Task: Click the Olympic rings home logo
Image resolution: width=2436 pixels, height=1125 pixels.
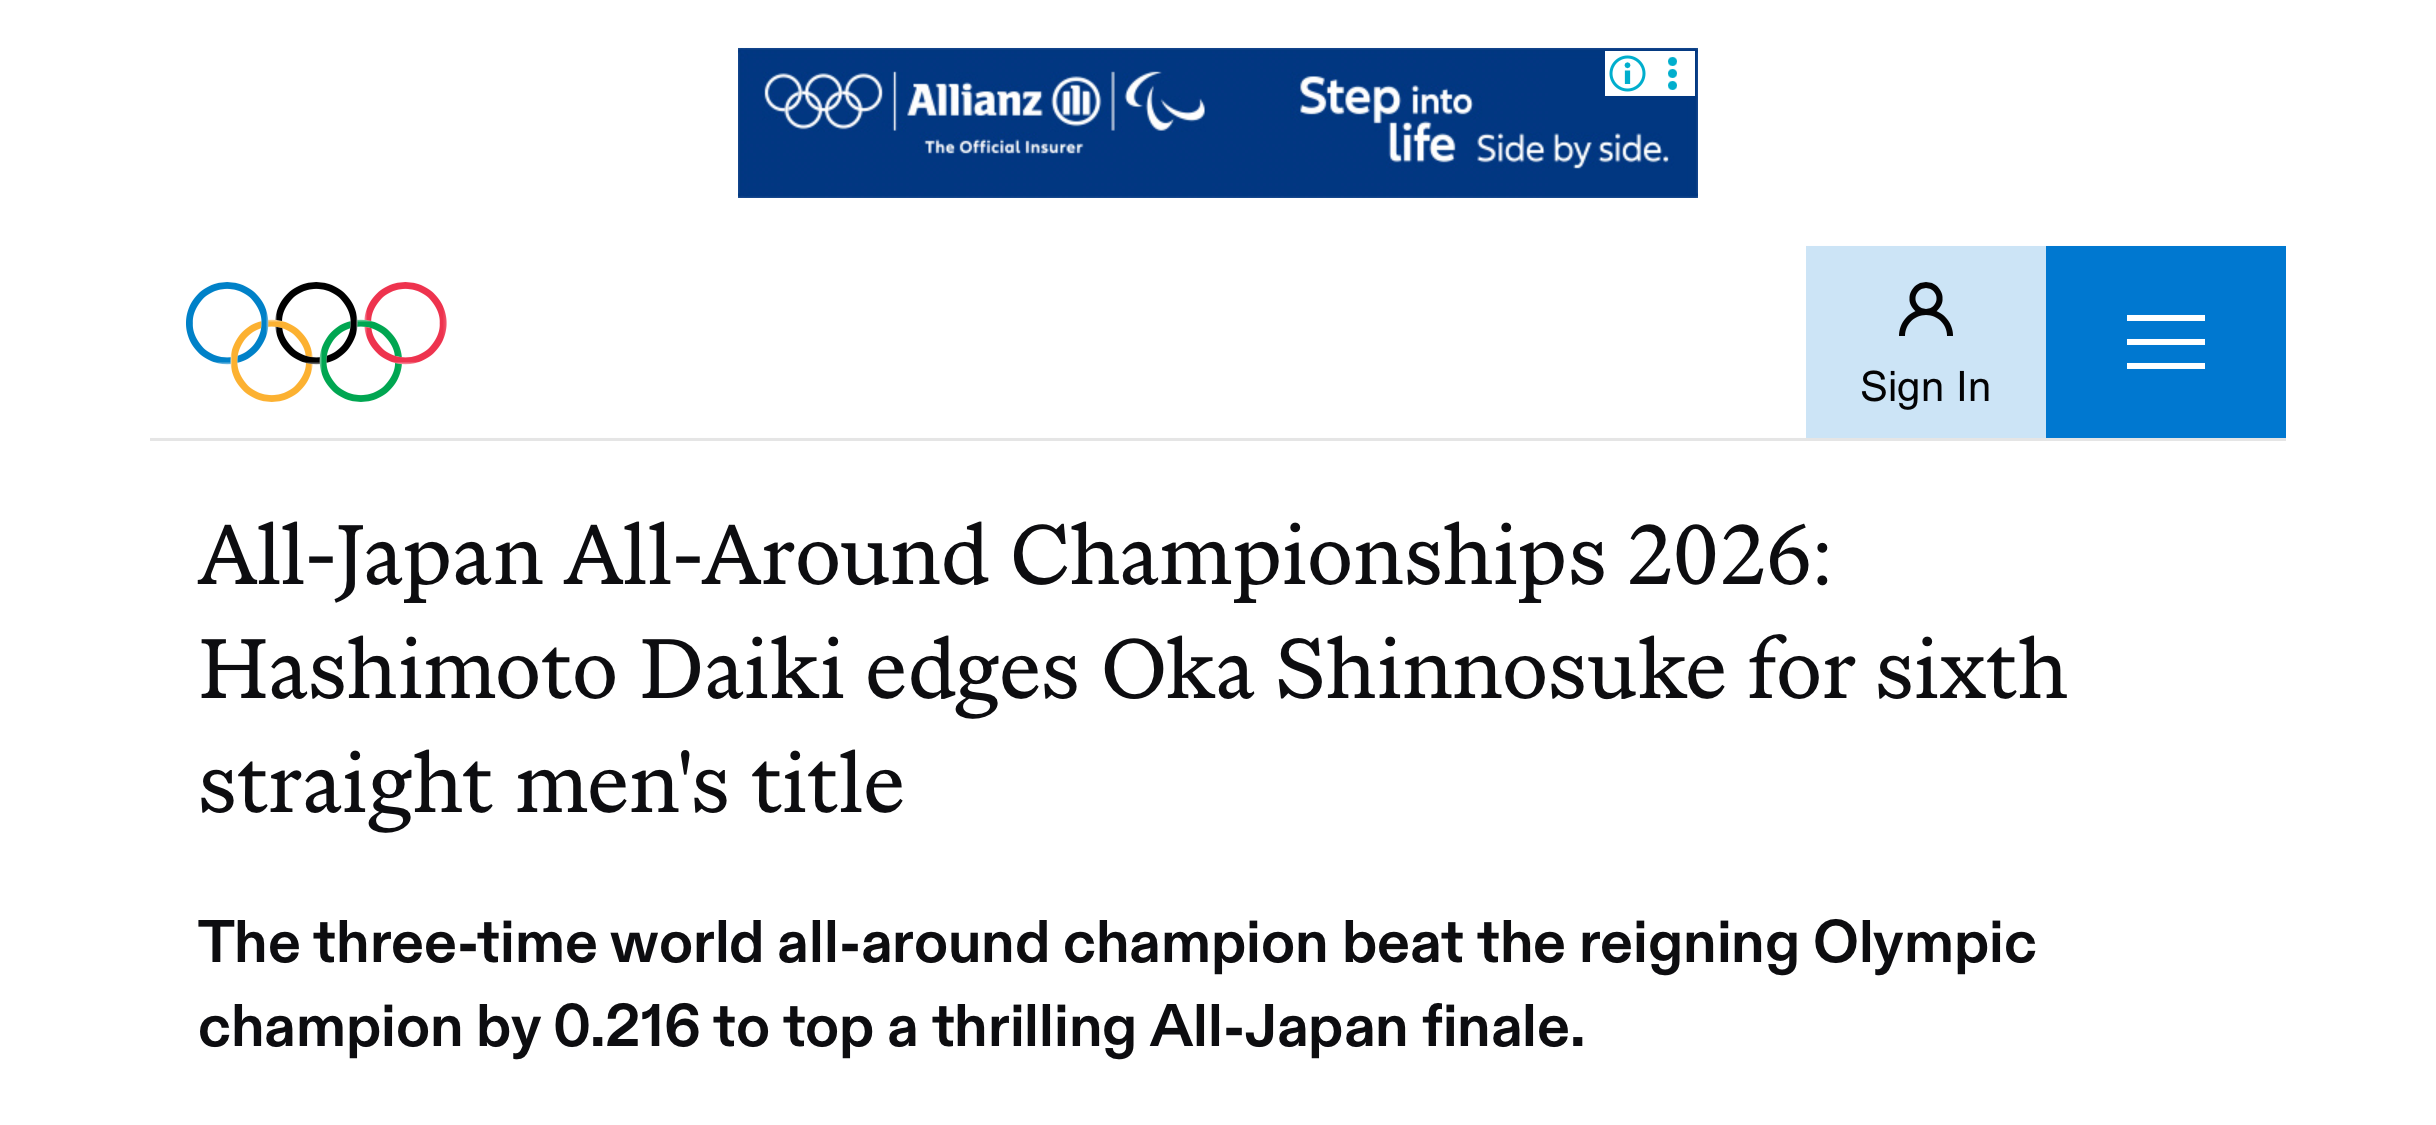Action: tap(316, 341)
